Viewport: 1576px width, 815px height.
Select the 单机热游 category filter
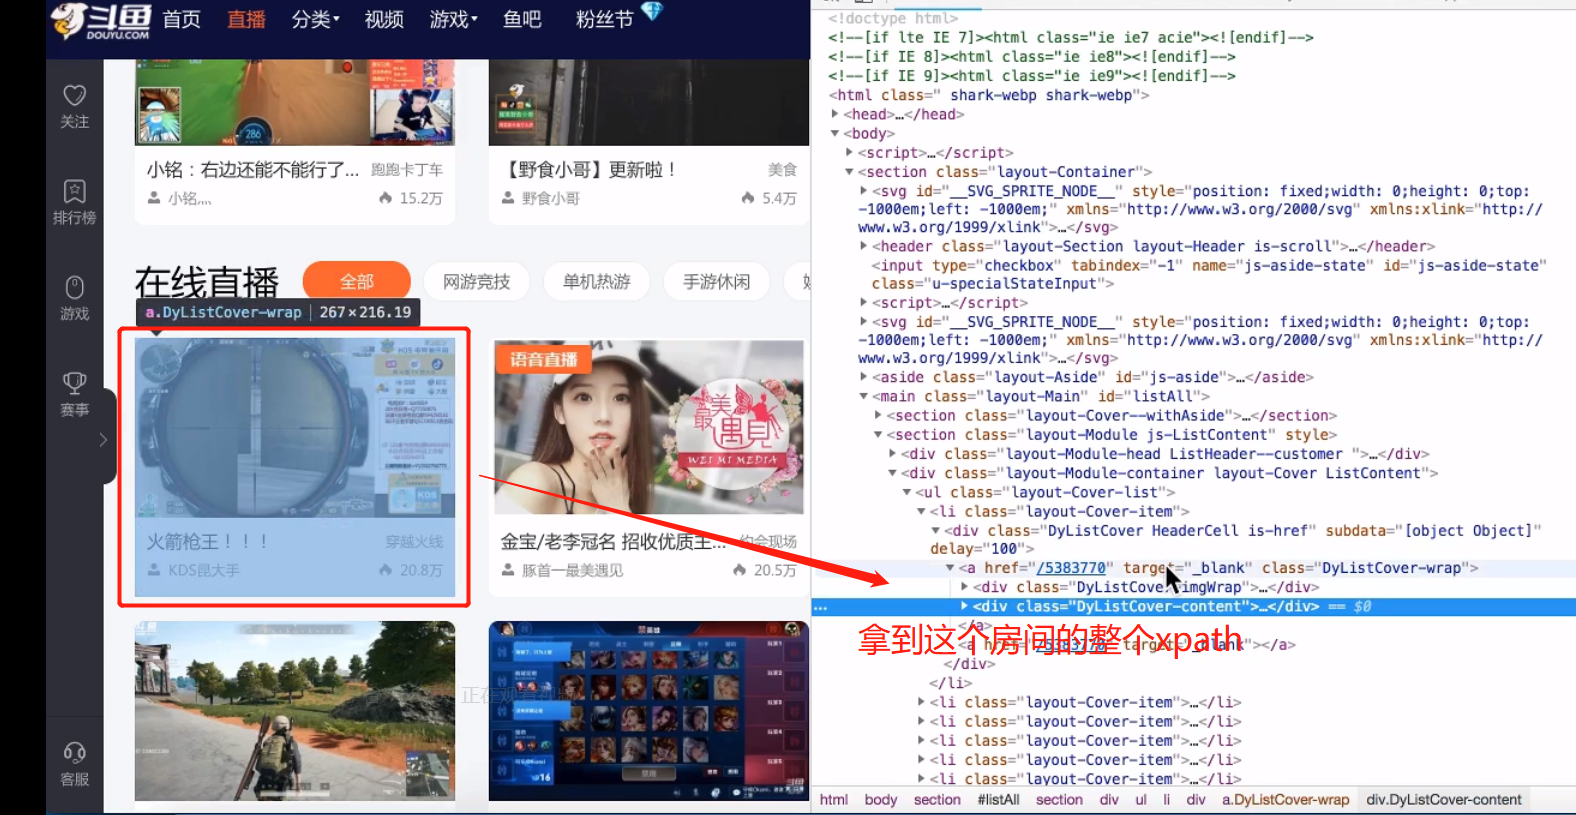[596, 281]
